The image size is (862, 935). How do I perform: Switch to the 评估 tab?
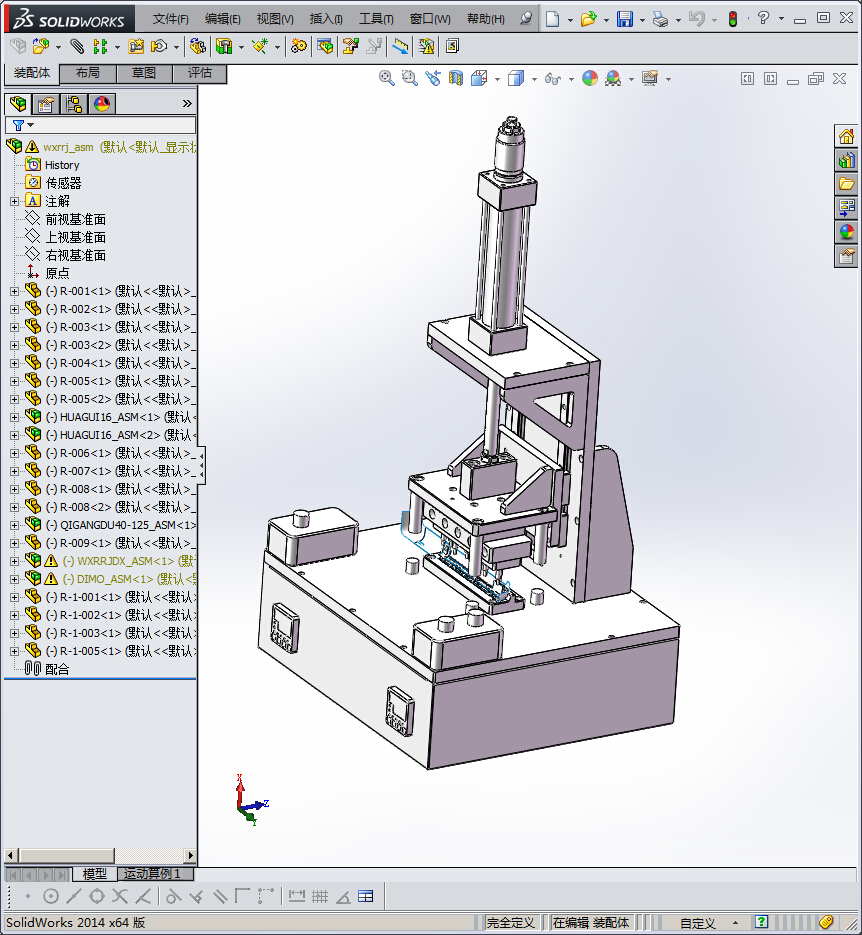click(200, 73)
